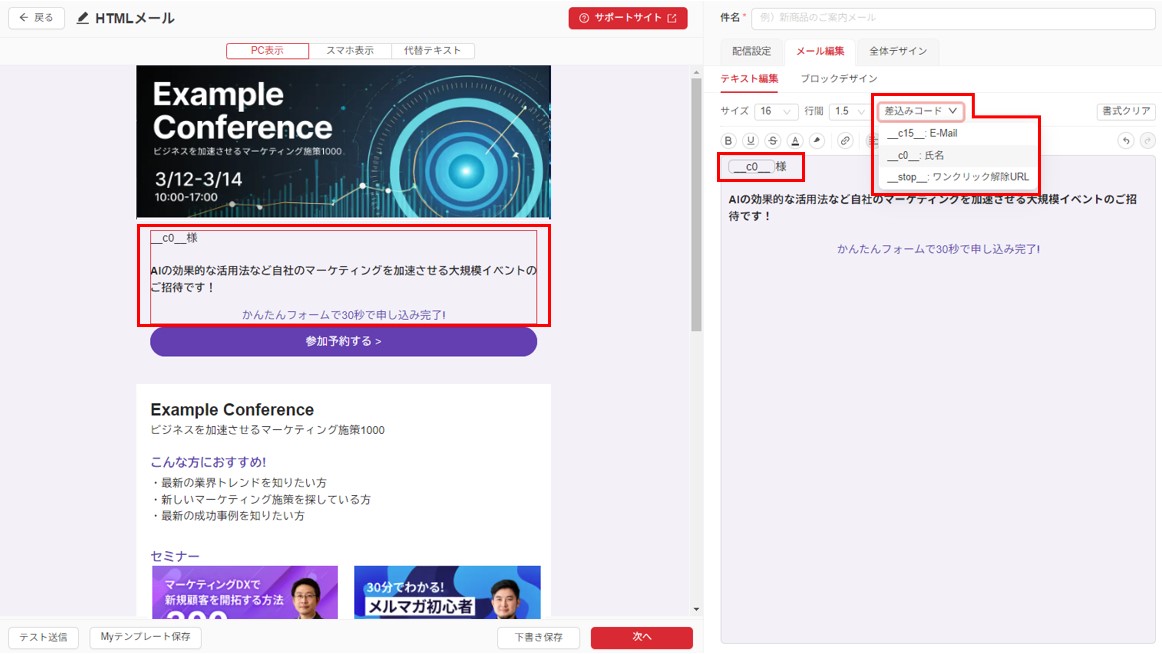1162x654 pixels.
Task: Apply bold formatting with the B icon
Action: click(x=728, y=141)
